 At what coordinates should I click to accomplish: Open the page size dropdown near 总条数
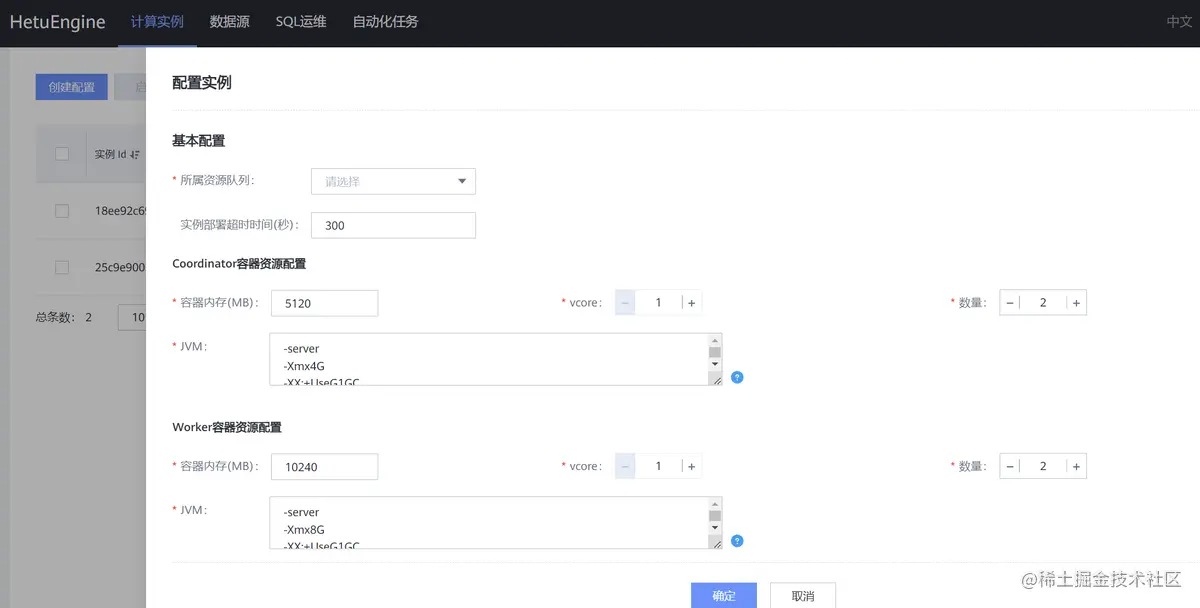(x=132, y=317)
